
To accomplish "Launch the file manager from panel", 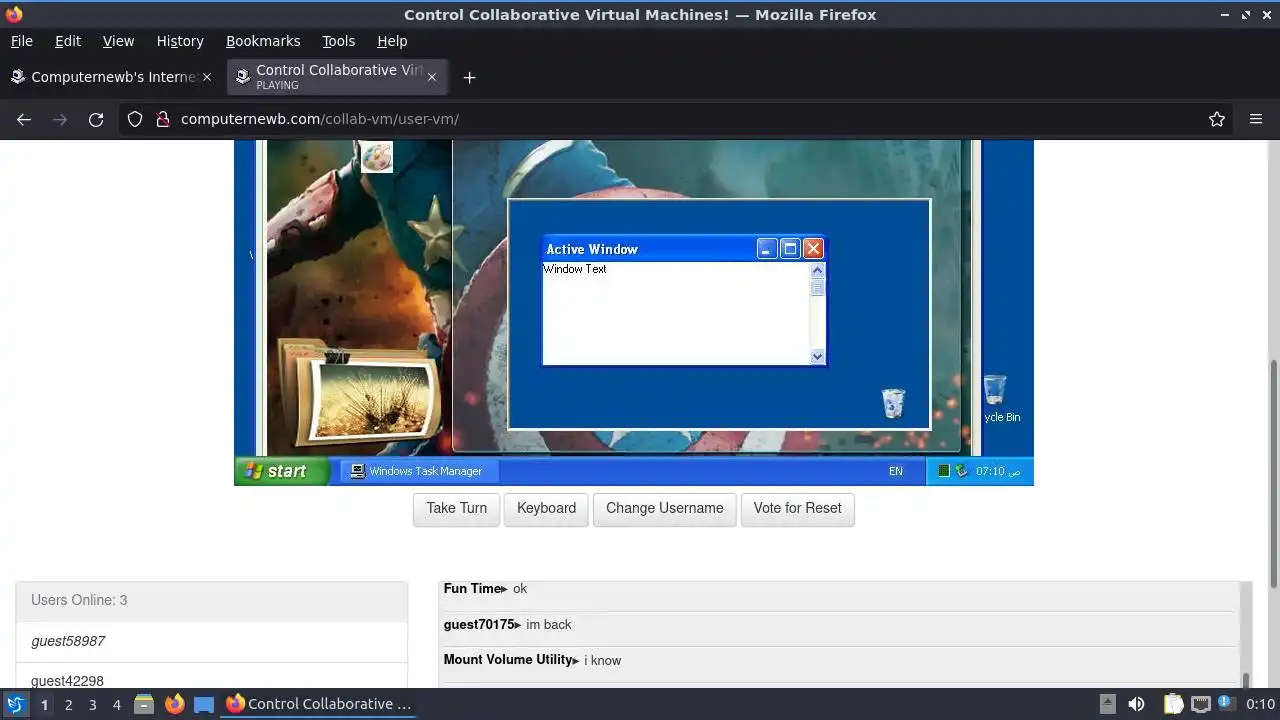I will 144,704.
